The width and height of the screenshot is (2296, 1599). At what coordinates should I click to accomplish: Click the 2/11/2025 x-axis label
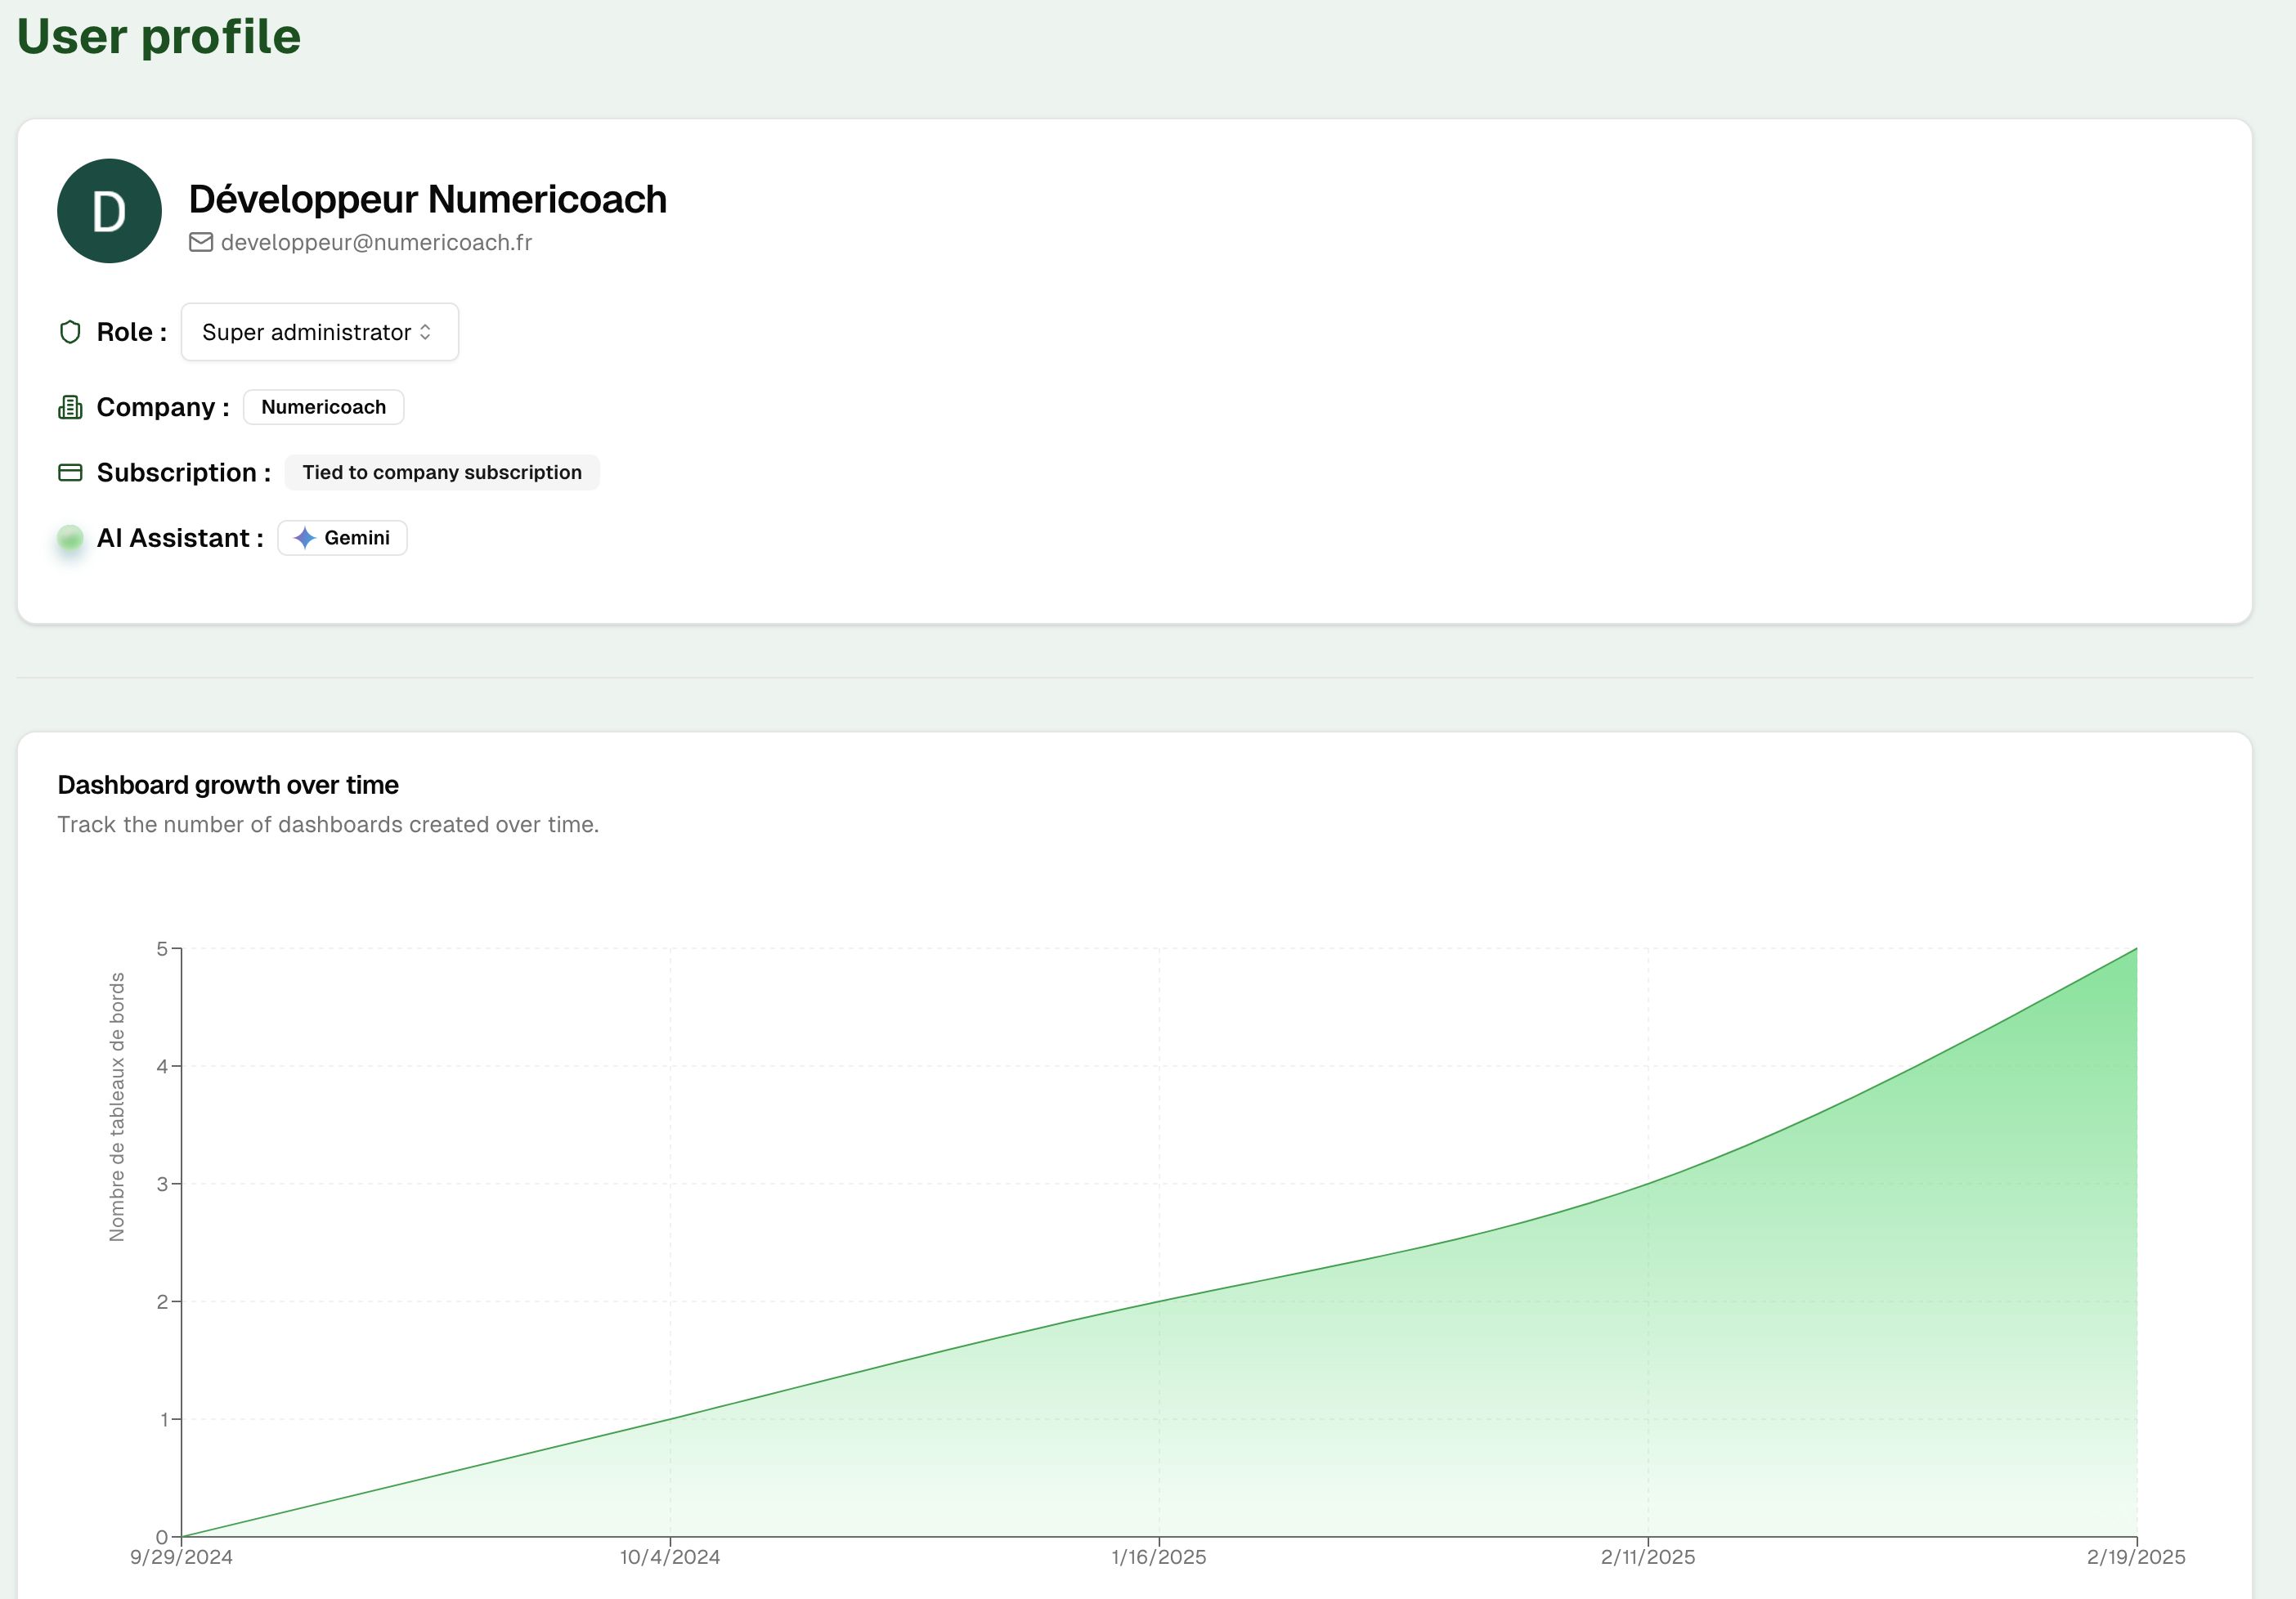pos(1648,1557)
